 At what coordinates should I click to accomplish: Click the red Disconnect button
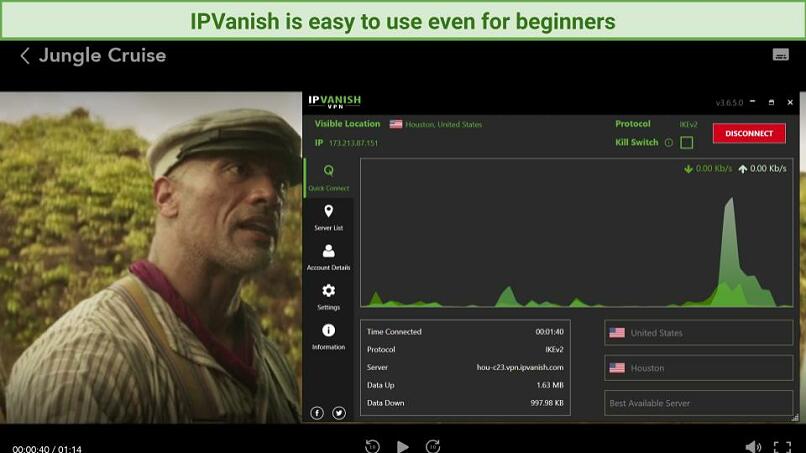[749, 133]
